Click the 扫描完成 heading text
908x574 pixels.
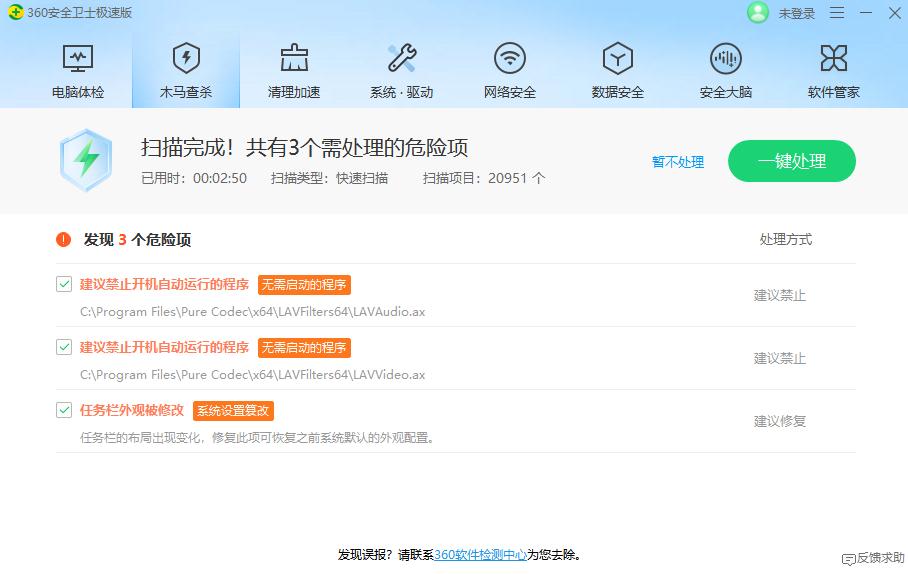click(x=304, y=148)
